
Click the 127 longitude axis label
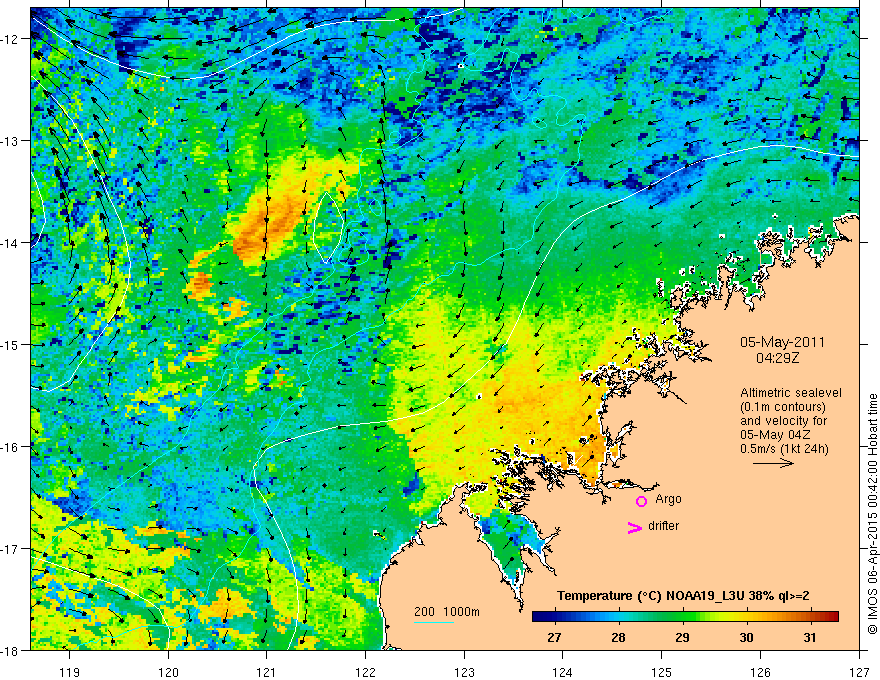click(x=859, y=672)
